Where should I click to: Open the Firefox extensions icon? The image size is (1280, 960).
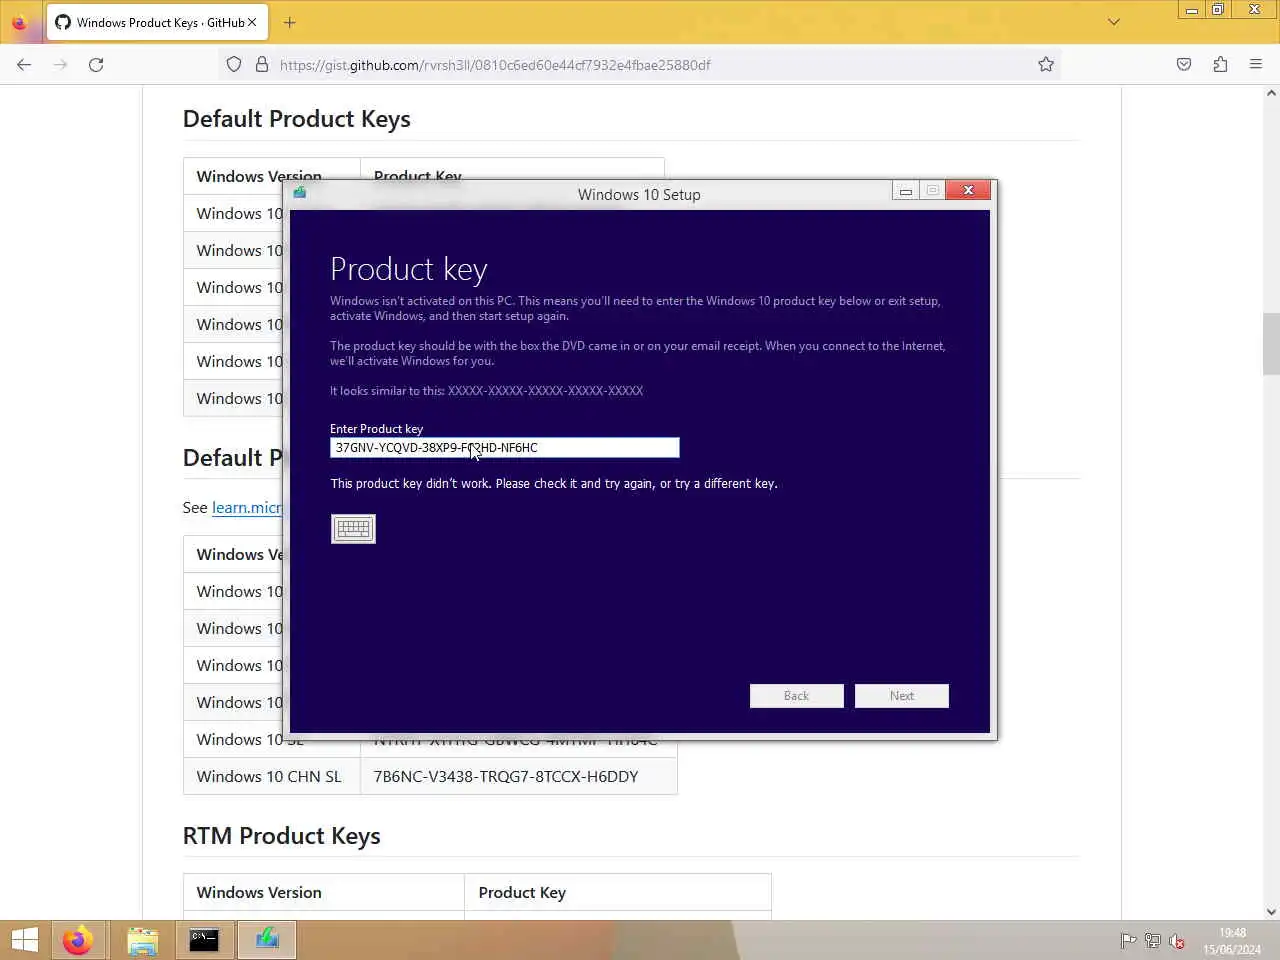[1220, 65]
